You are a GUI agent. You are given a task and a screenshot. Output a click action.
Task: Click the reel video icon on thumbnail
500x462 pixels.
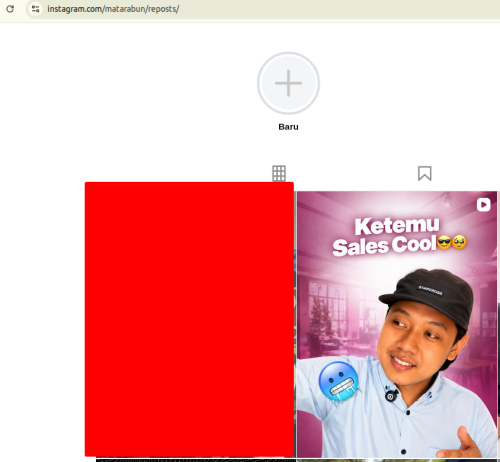pos(483,205)
